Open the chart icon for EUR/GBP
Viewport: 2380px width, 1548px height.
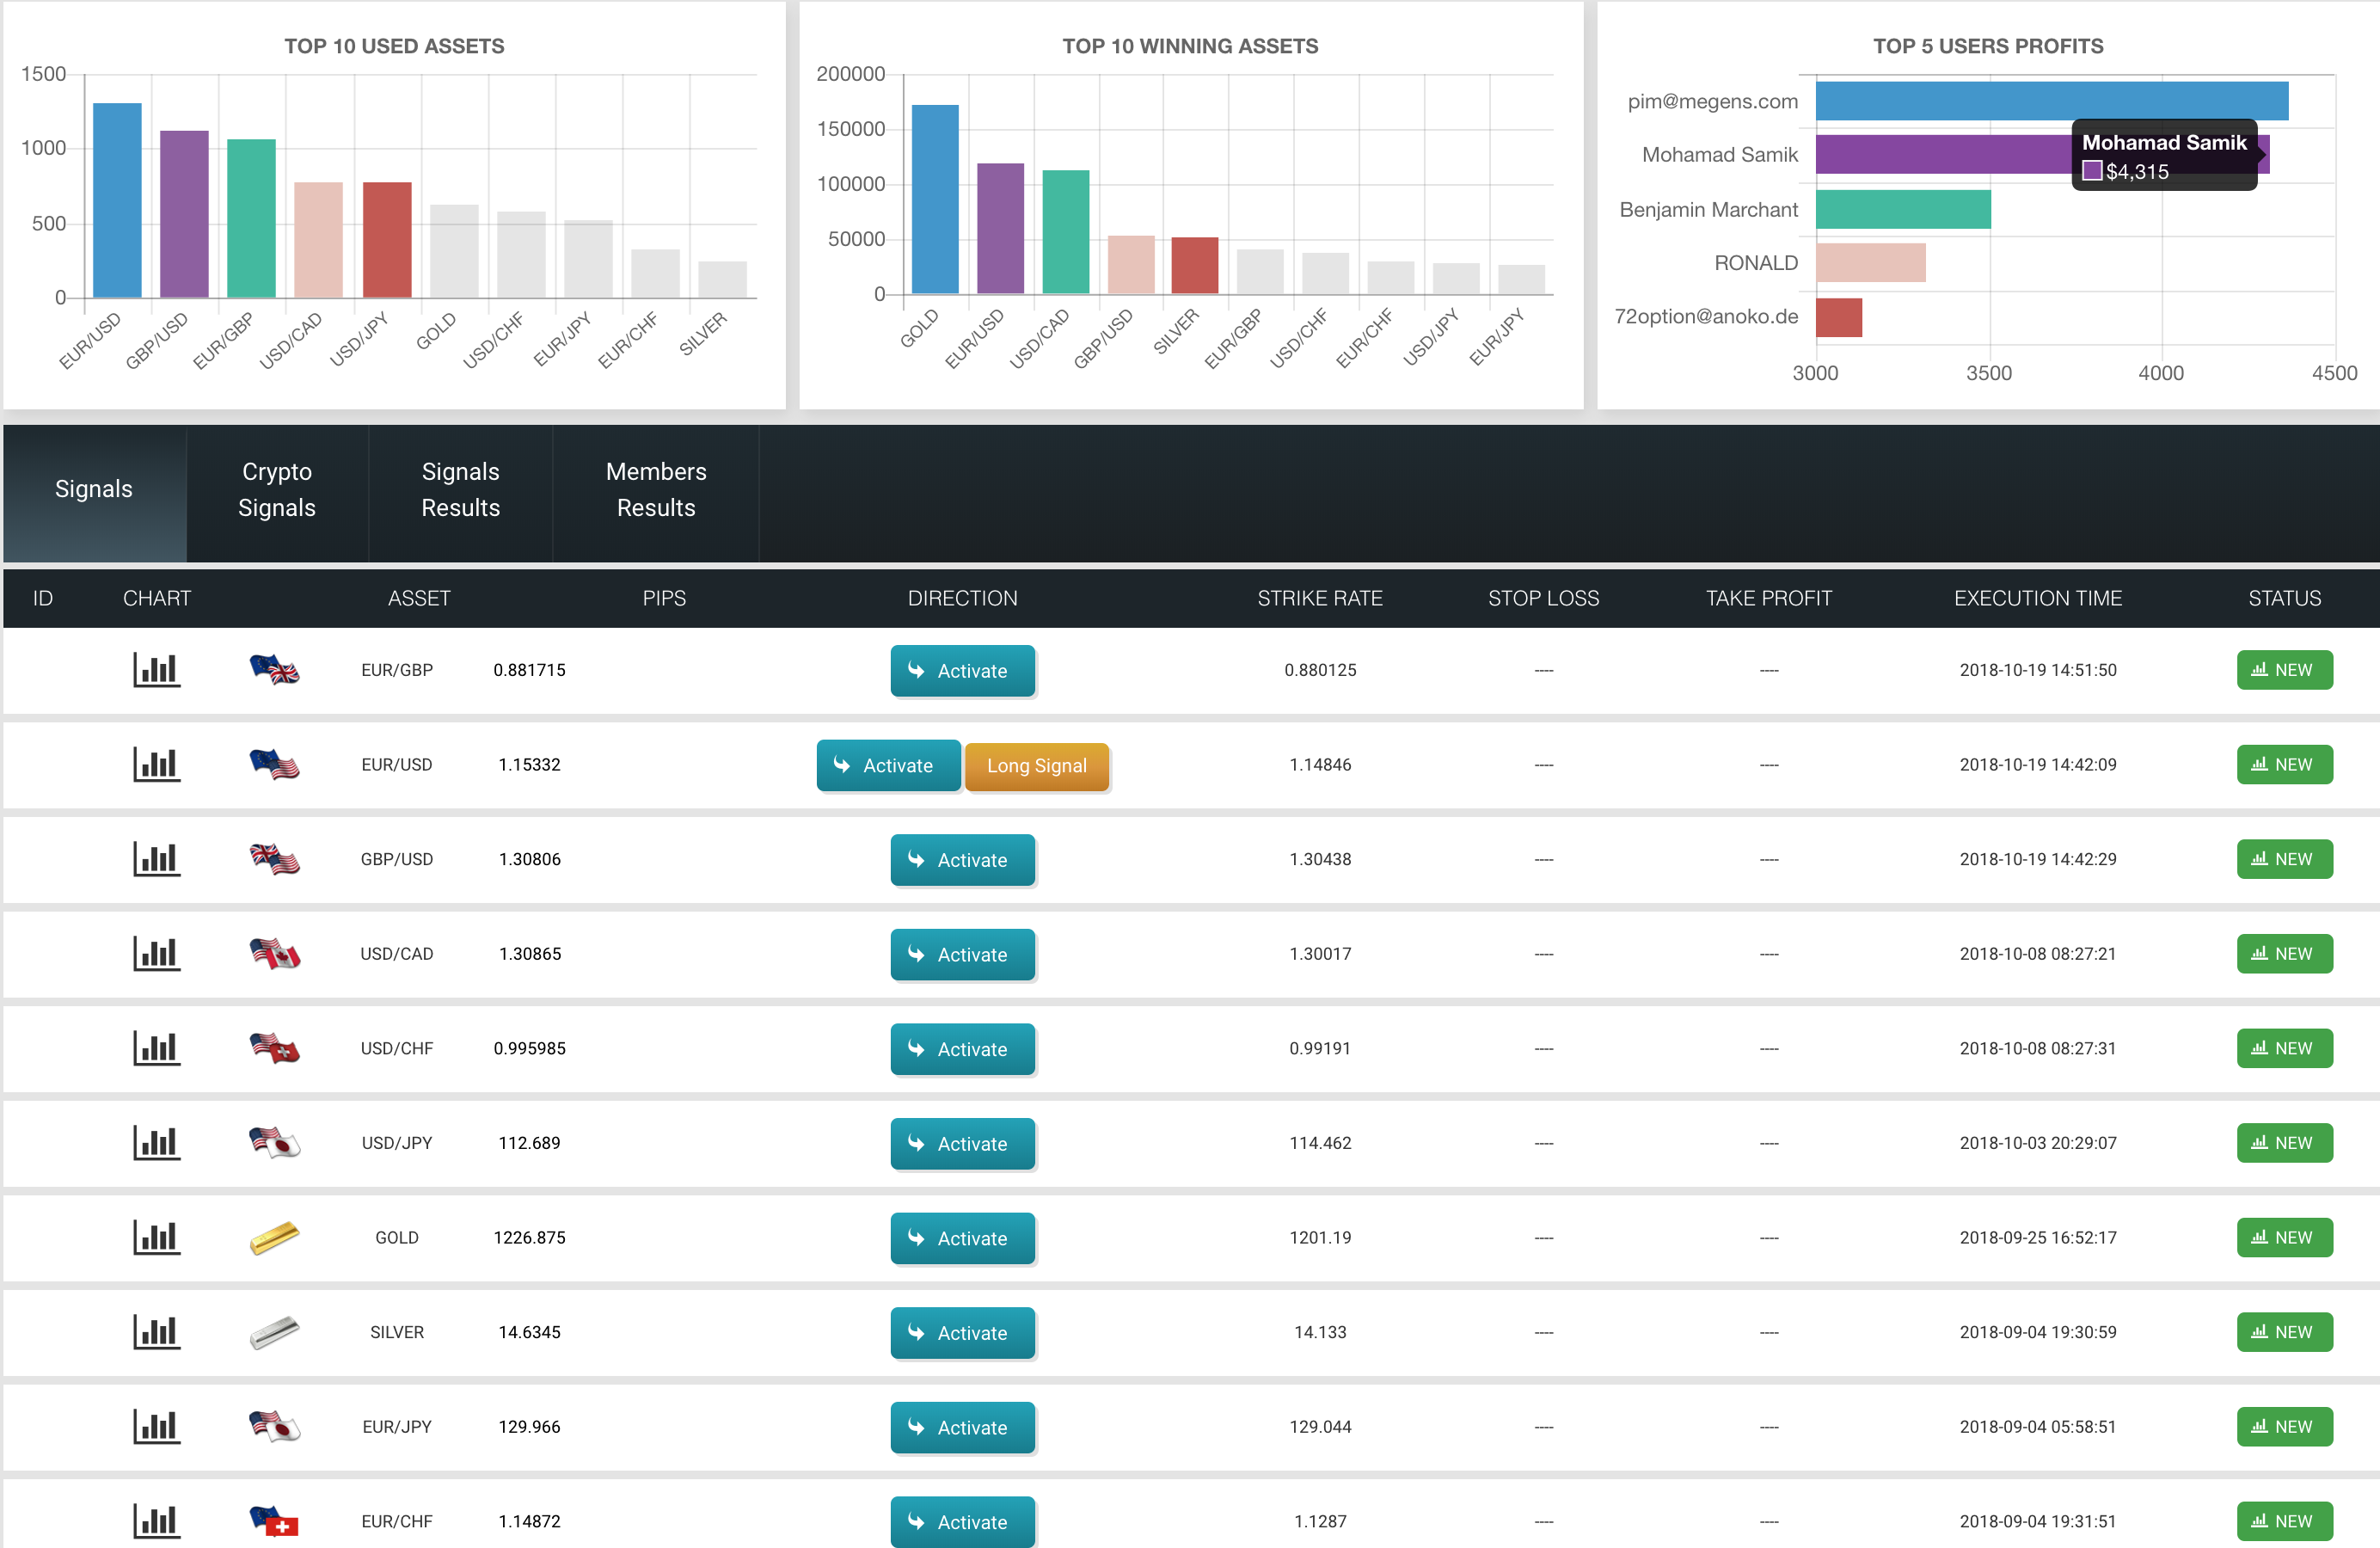156,670
